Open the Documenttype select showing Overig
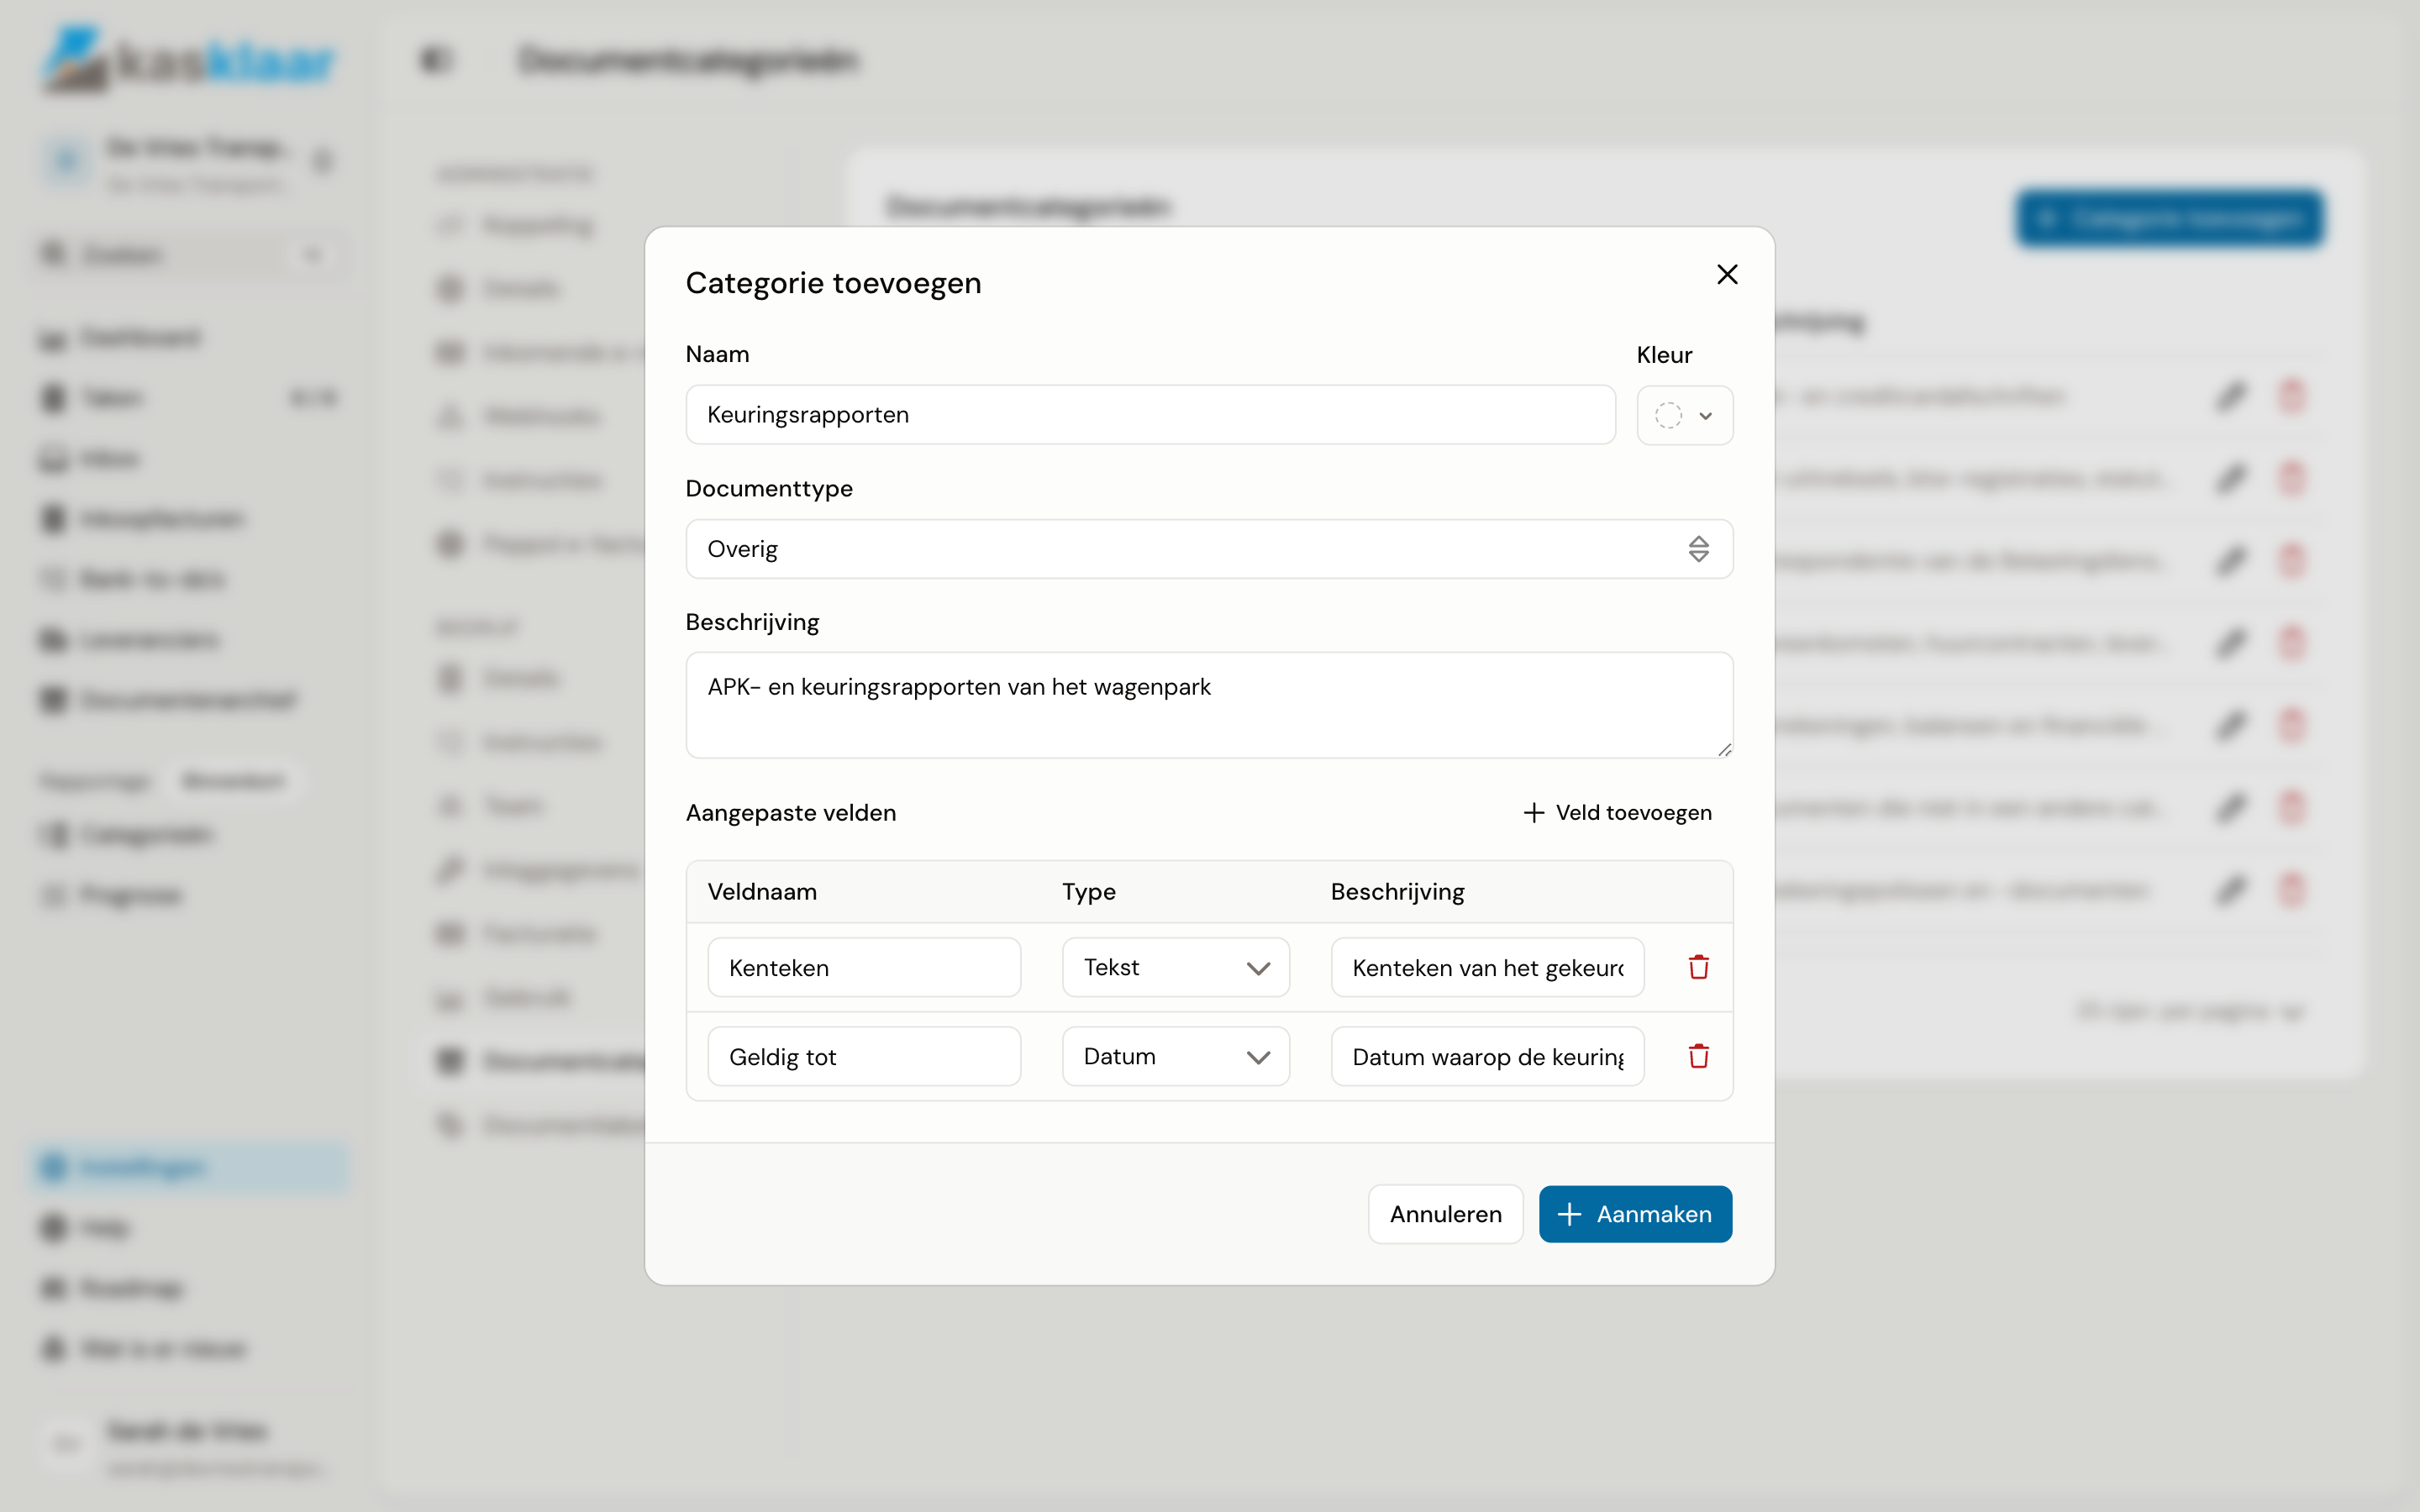Viewport: 2420px width, 1512px height. coord(1209,549)
